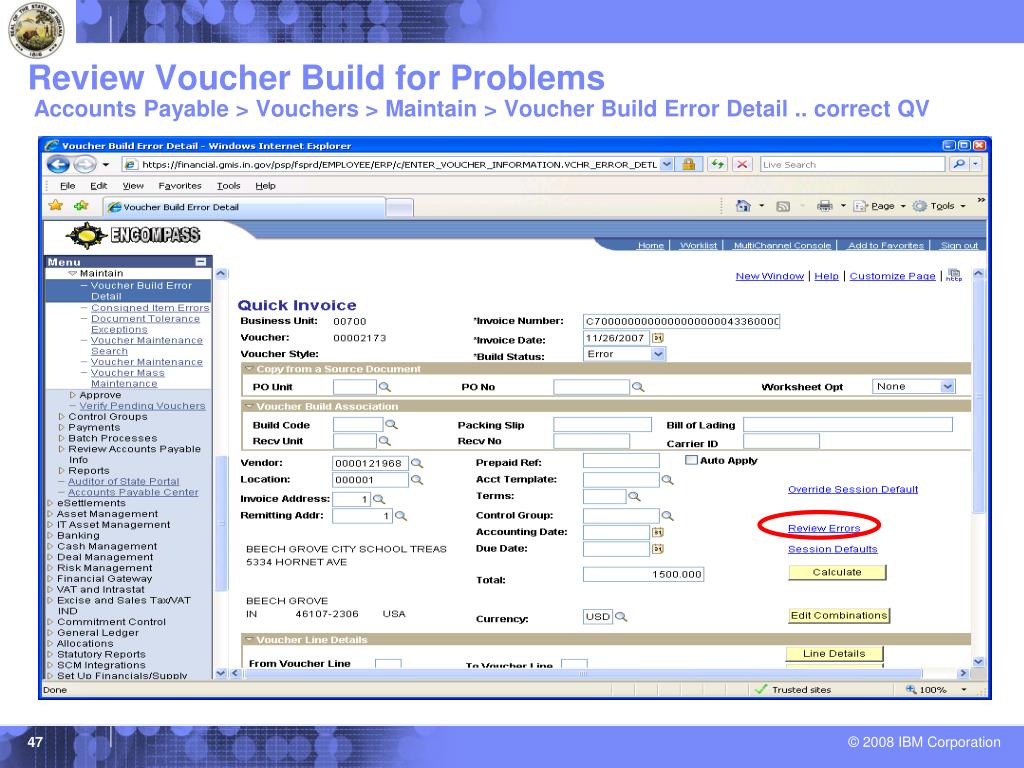The width and height of the screenshot is (1024, 768).
Task: Click the Location lookup magnifier
Action: (x=417, y=480)
